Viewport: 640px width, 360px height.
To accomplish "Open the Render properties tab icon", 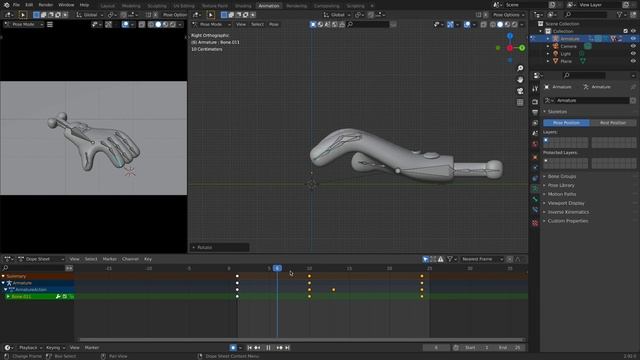I will (535, 102).
